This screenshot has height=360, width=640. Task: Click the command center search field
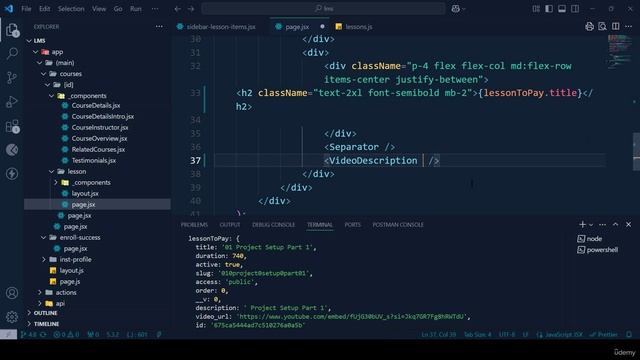323,9
